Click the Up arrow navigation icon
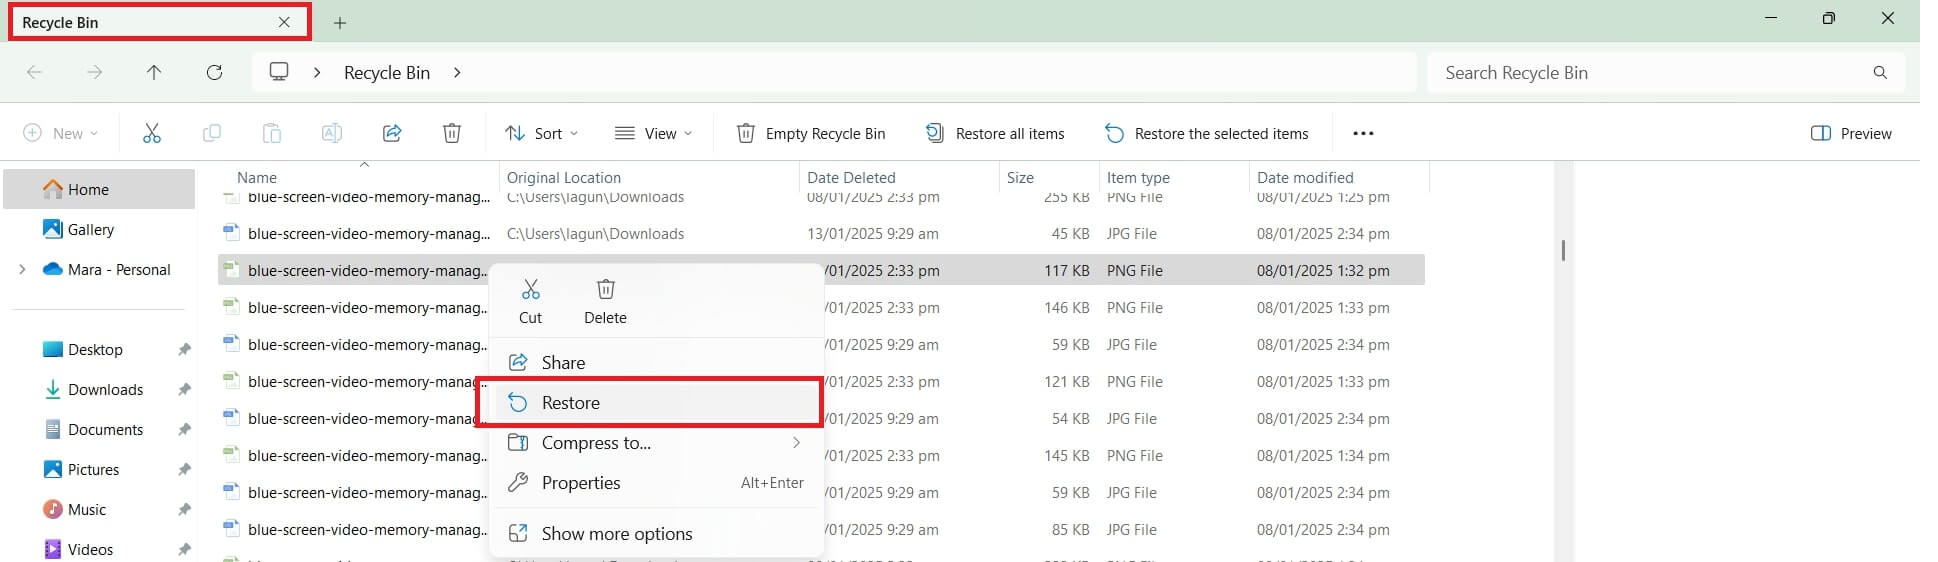 [154, 72]
